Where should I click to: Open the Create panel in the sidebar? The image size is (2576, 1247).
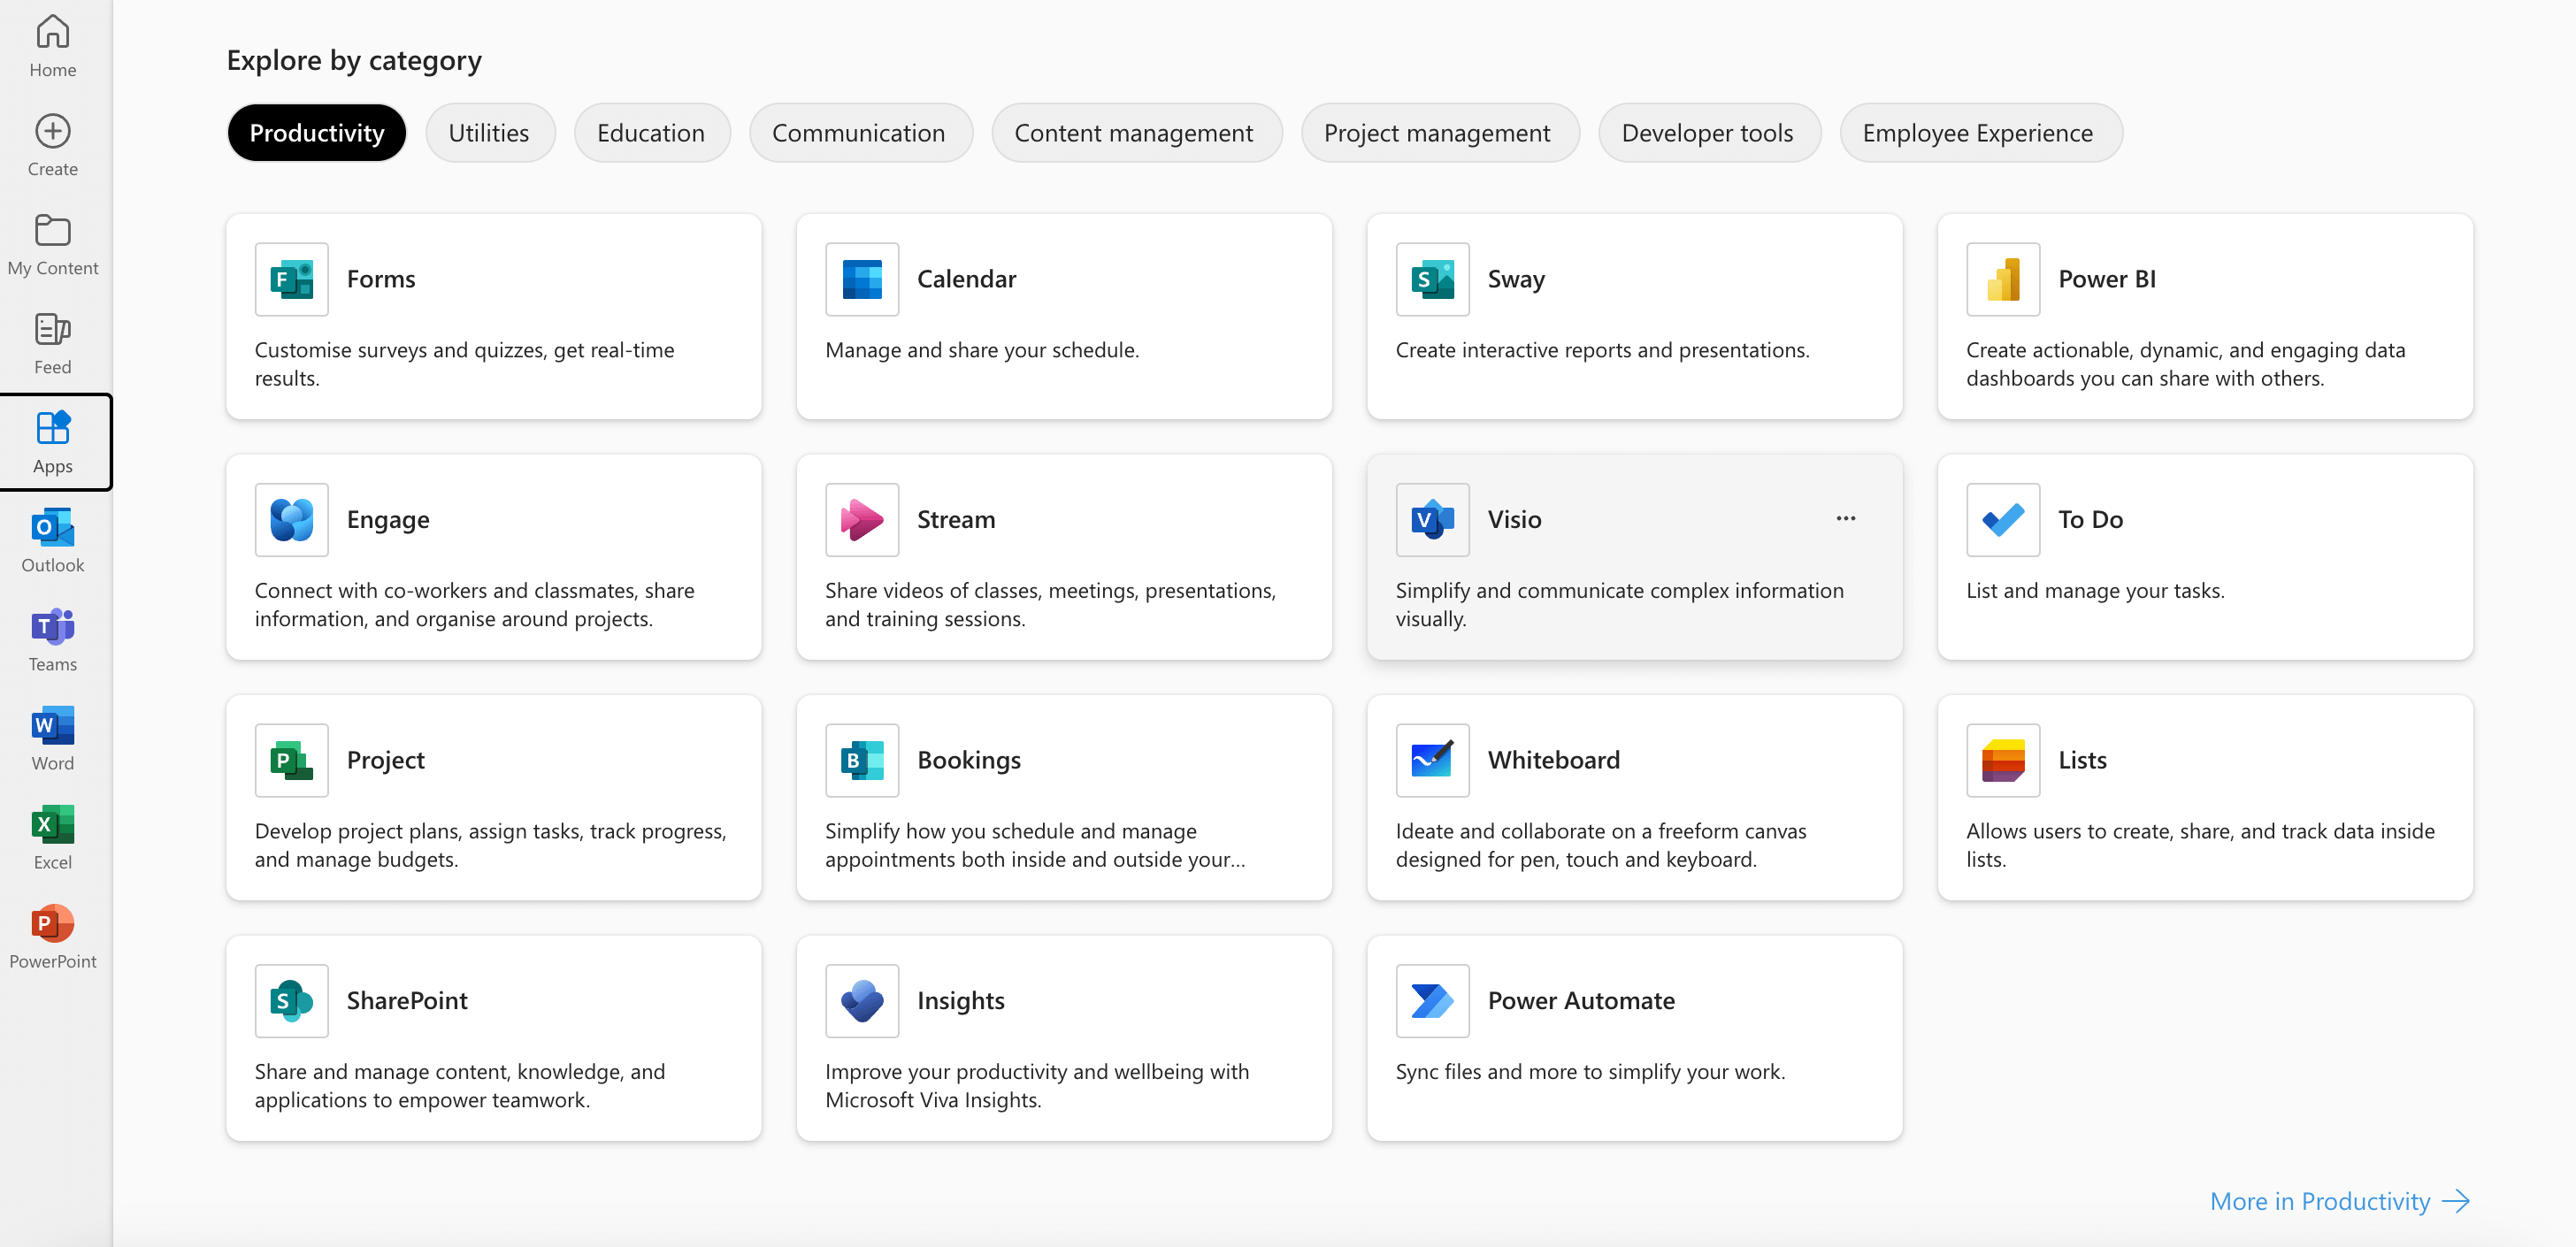tap(52, 143)
